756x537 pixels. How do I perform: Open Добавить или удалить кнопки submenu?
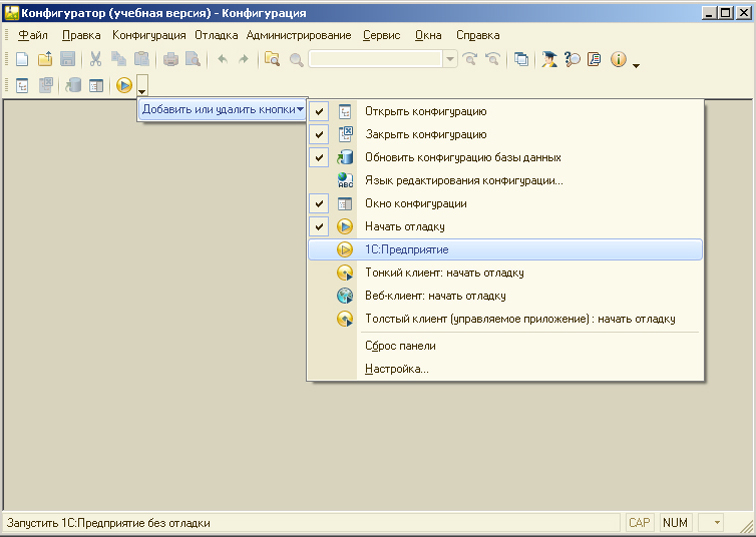pyautogui.click(x=222, y=109)
